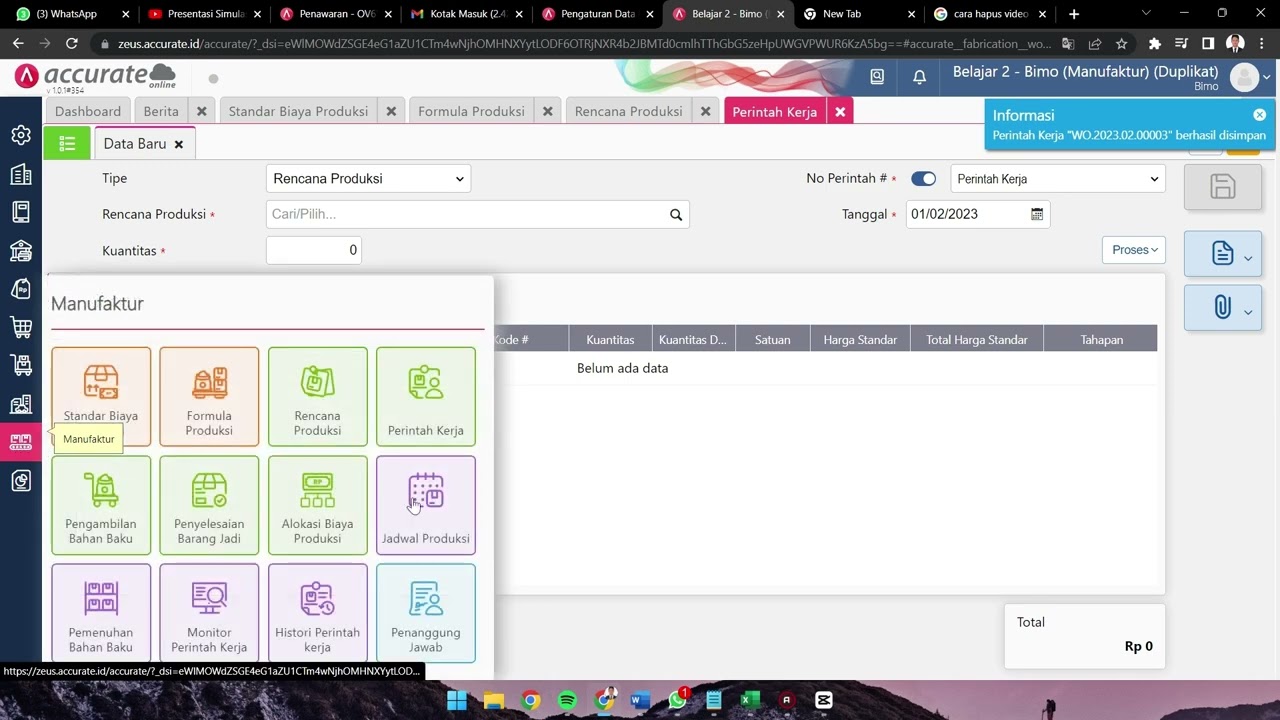Viewport: 1280px width, 720px height.
Task: Click the Harga Standar column header
Action: point(860,340)
